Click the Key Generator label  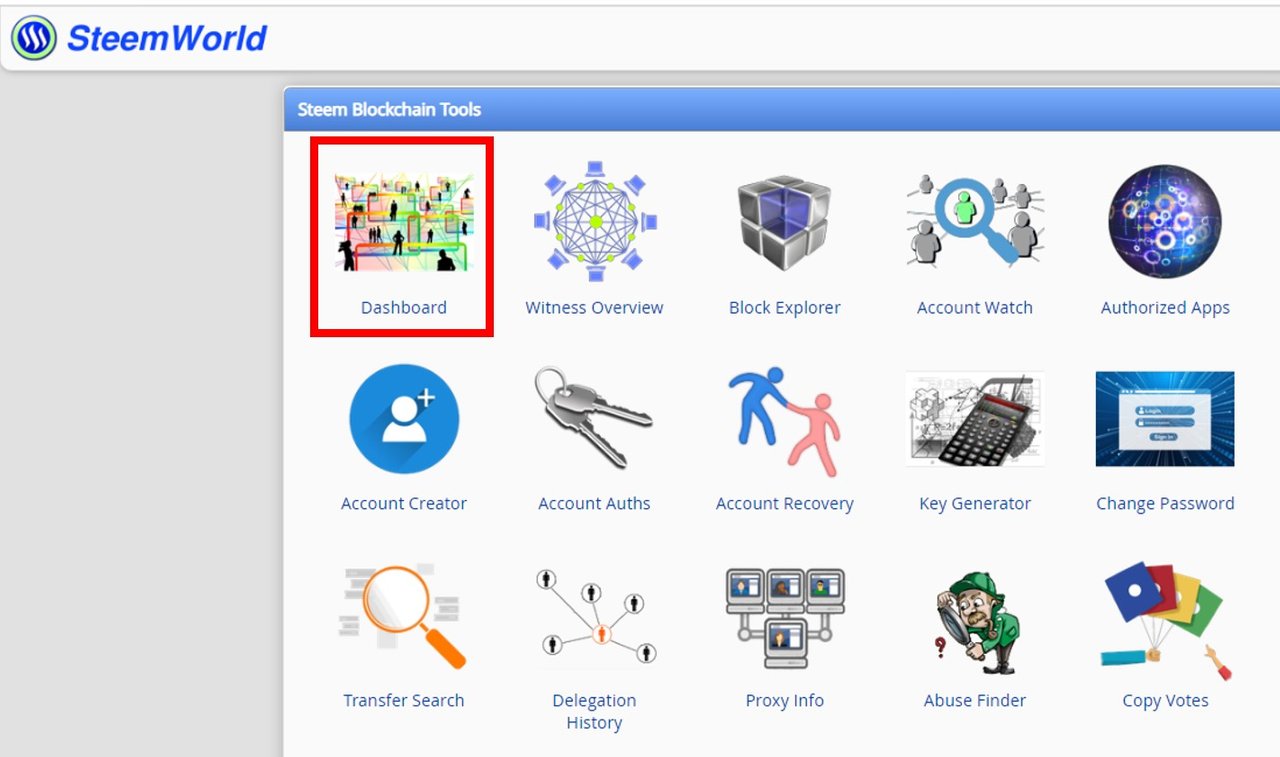[975, 504]
